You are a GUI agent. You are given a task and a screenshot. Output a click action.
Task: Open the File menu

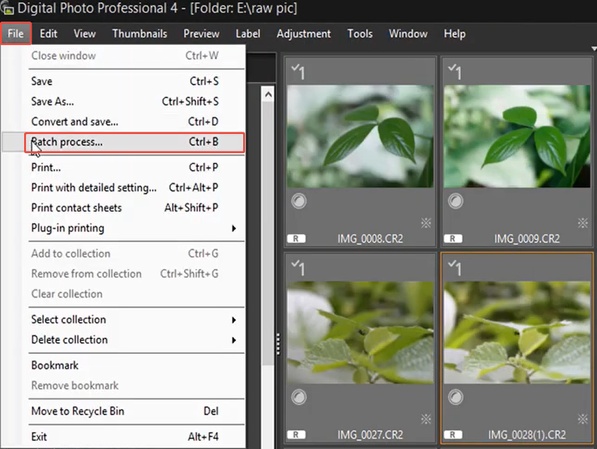pyautogui.click(x=16, y=34)
